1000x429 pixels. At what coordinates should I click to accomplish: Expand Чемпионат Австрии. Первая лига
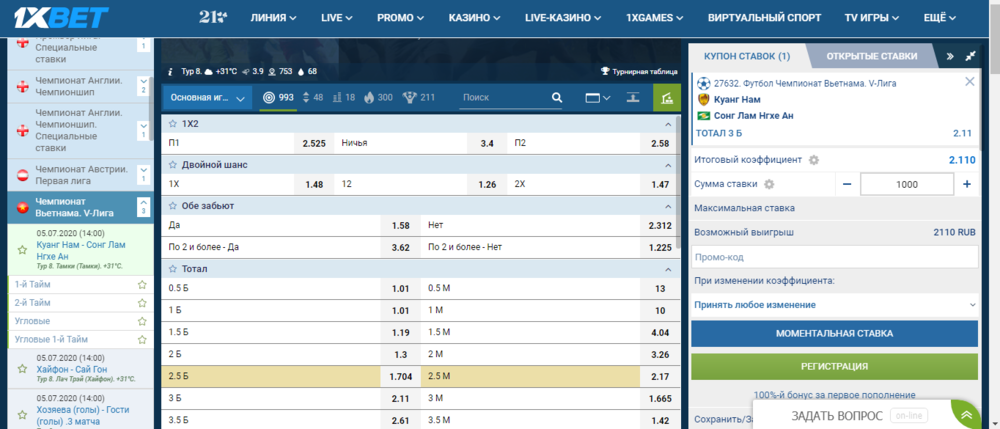(143, 175)
